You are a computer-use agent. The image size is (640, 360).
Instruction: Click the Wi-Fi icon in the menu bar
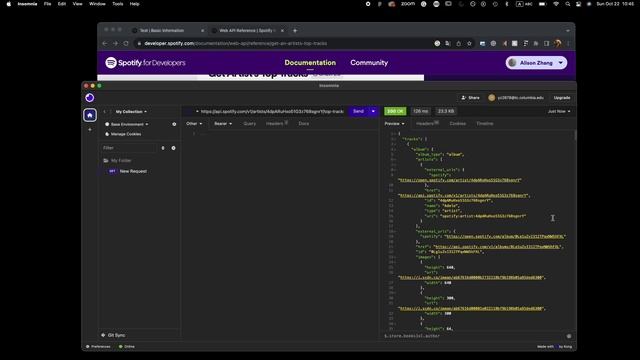click(x=556, y=4)
